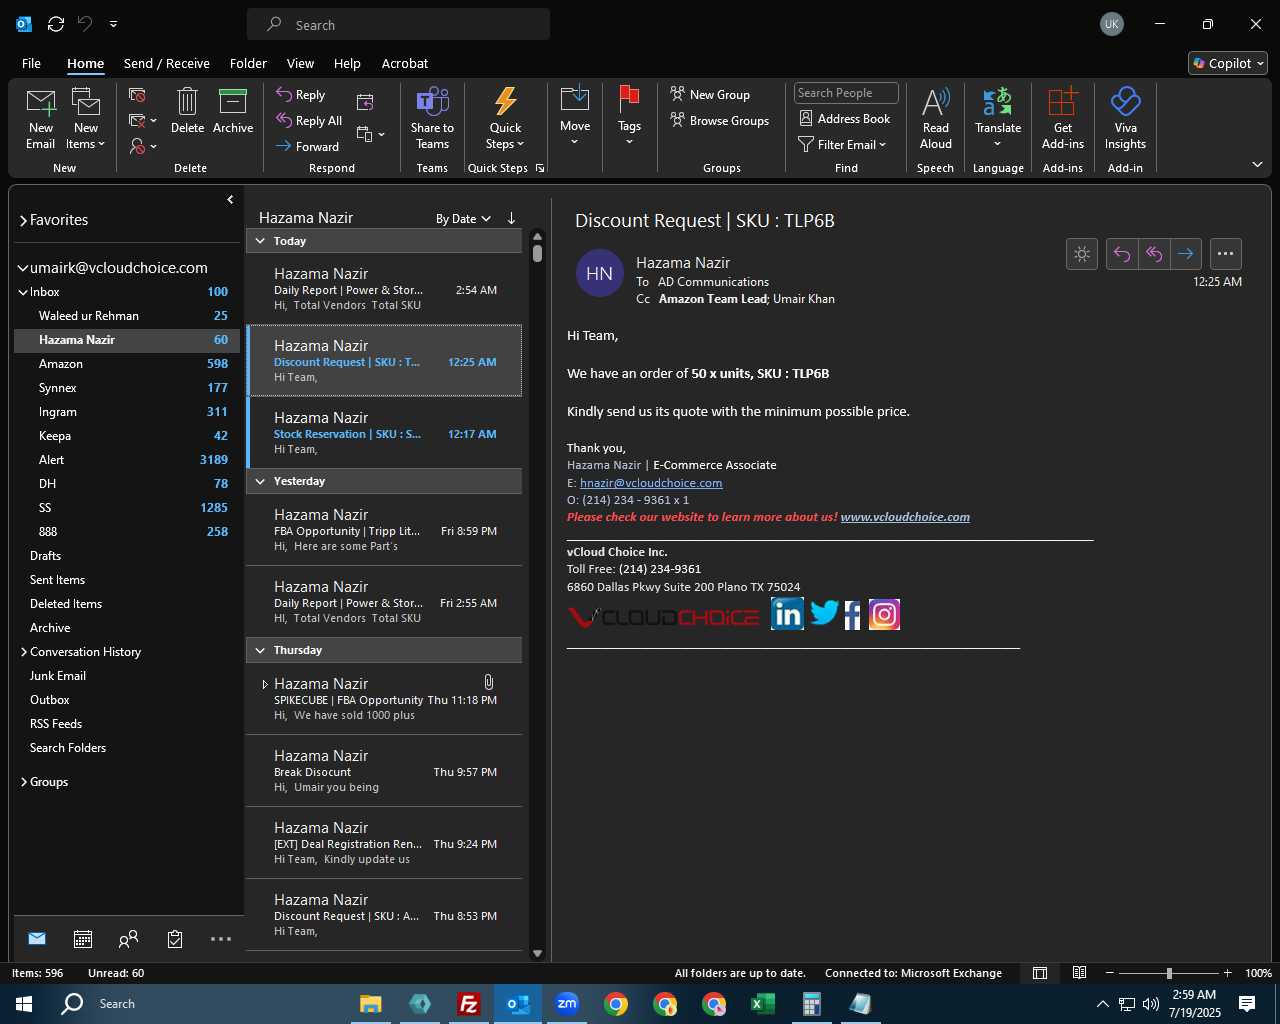Click Get Add-ins
Viewport: 1280px width, 1024px height.
pyautogui.click(x=1062, y=118)
